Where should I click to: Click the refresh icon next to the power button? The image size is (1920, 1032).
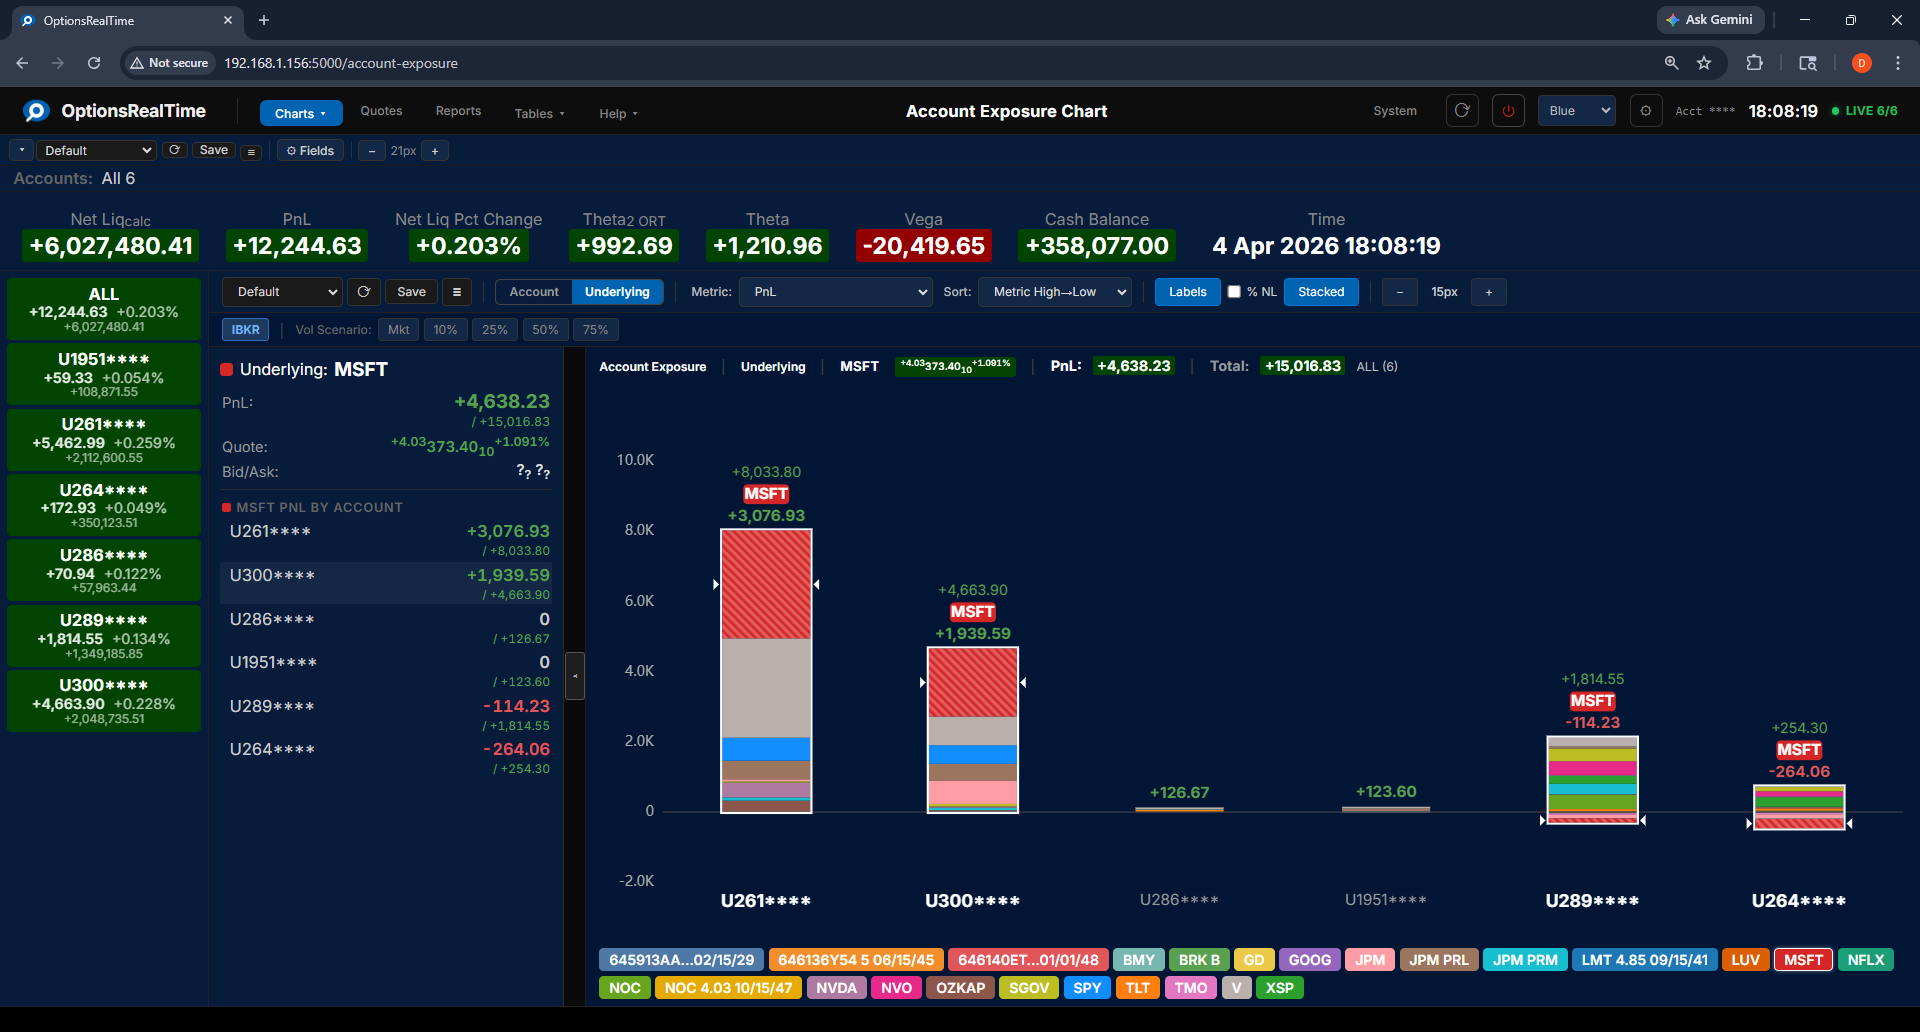coord(1462,111)
